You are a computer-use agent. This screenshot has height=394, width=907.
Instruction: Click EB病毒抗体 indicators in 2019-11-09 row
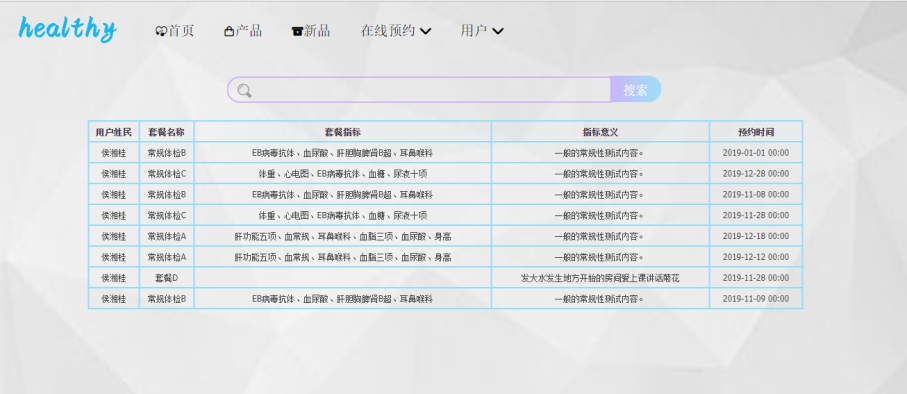click(x=342, y=299)
